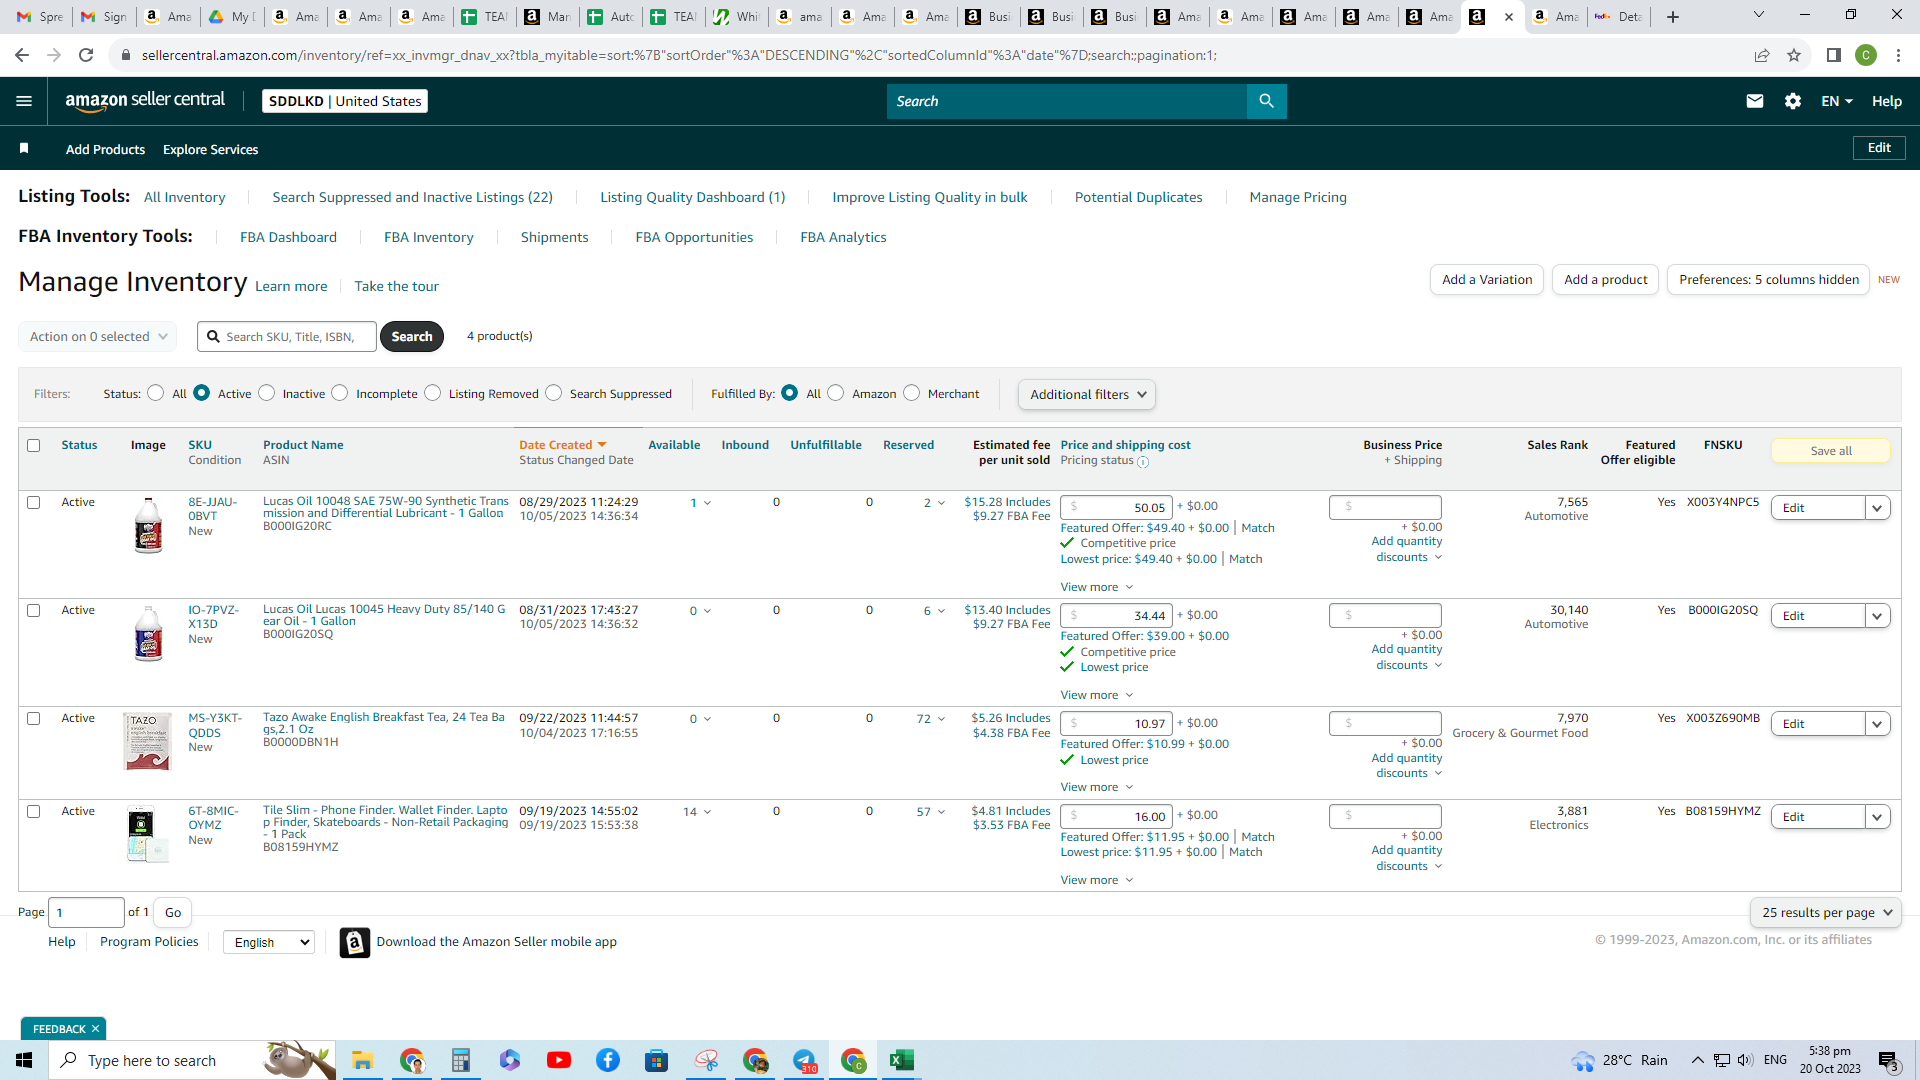Image resolution: width=1920 pixels, height=1080 pixels.
Task: Click the Add a Variation button
Action: (x=1487, y=280)
